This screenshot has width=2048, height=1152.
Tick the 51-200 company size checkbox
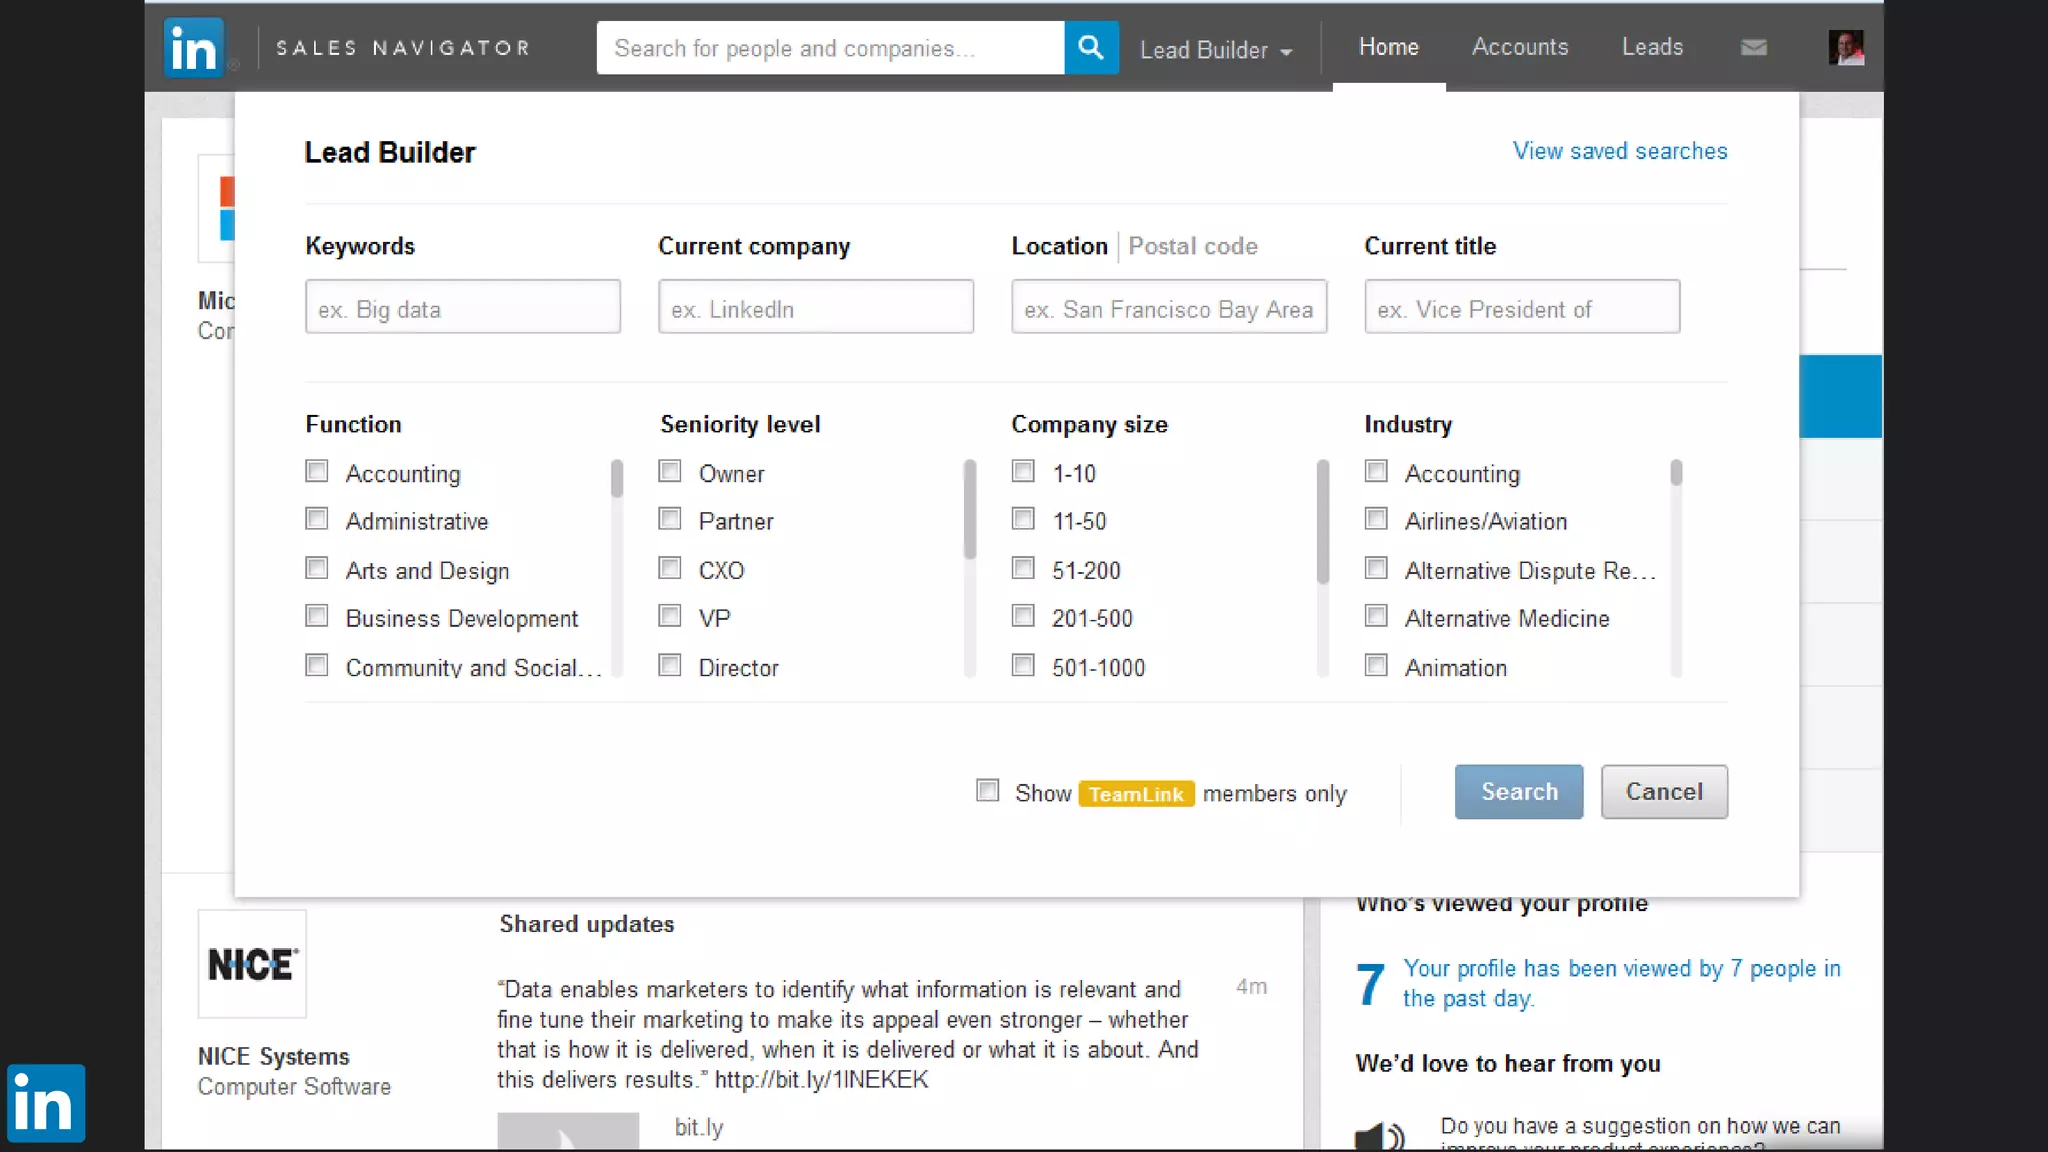(x=1023, y=568)
